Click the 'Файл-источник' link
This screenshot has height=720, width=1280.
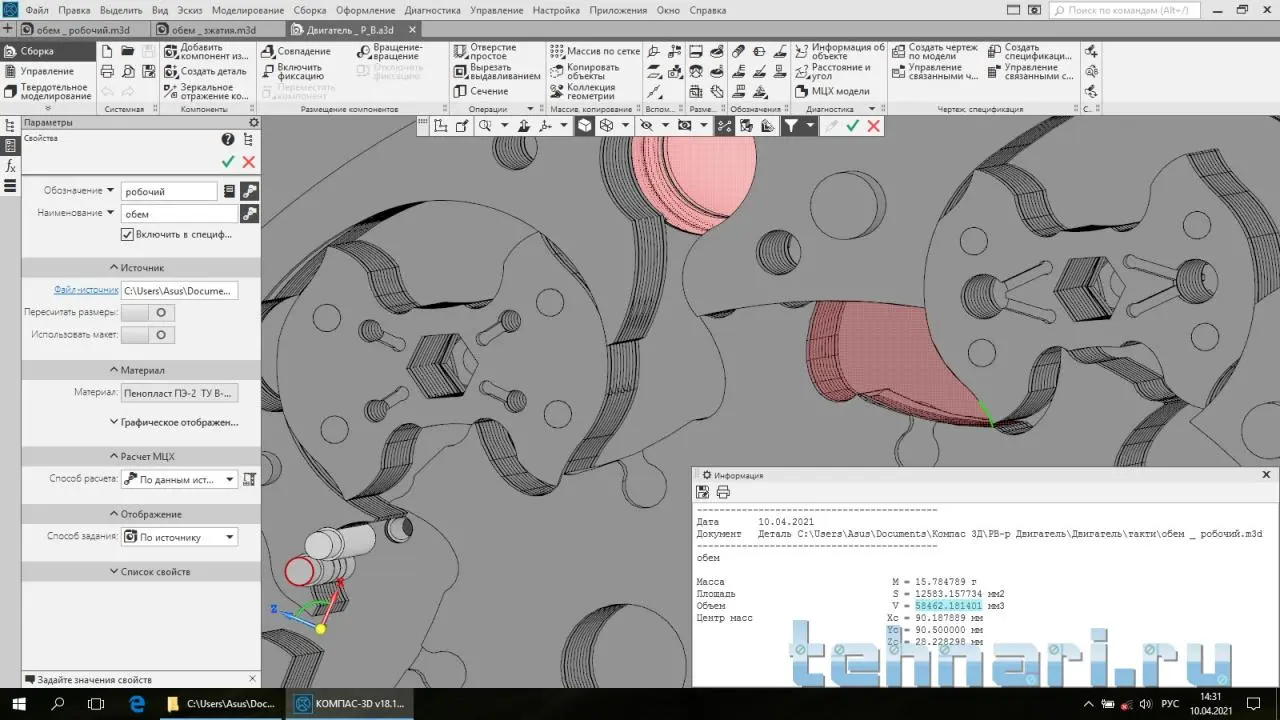[x=85, y=290]
